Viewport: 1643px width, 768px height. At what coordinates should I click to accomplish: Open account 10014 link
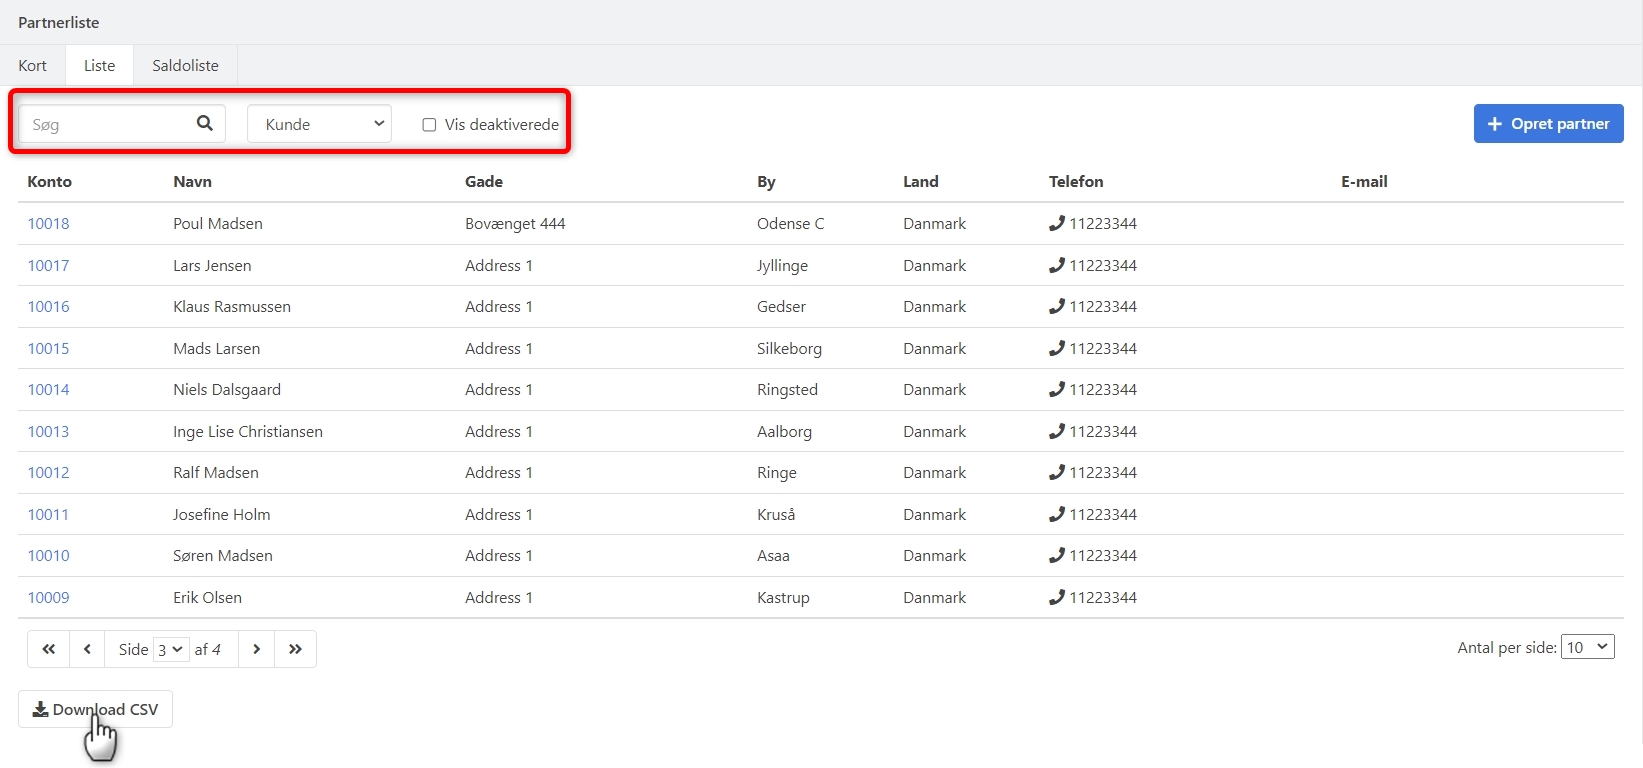click(48, 389)
